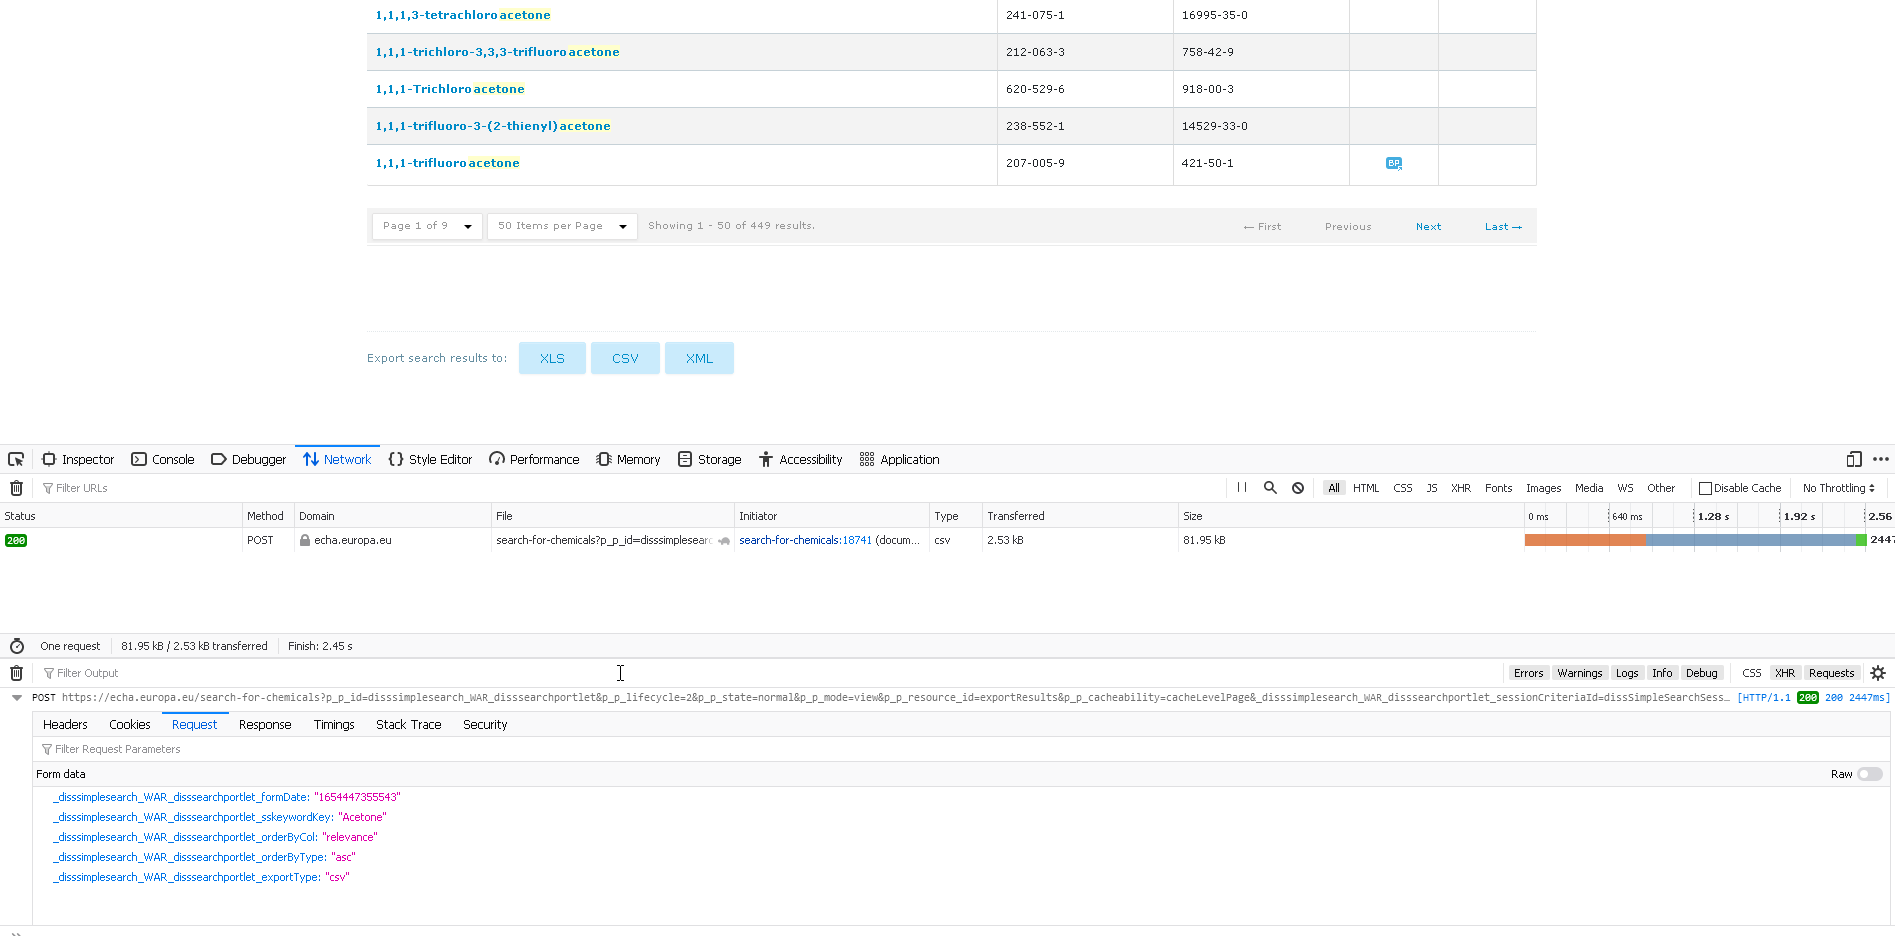Open the Accessibility panel
1895x936 pixels.
tap(801, 459)
